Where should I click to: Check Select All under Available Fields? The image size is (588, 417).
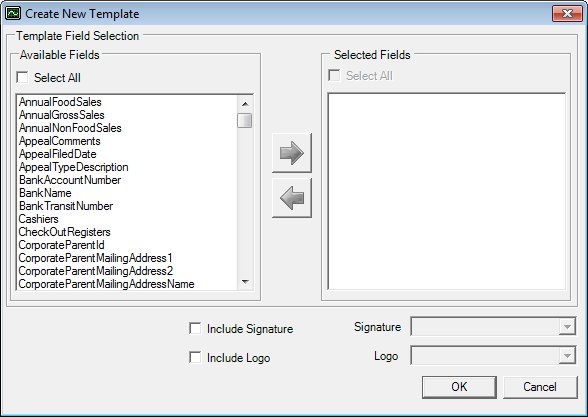22,78
